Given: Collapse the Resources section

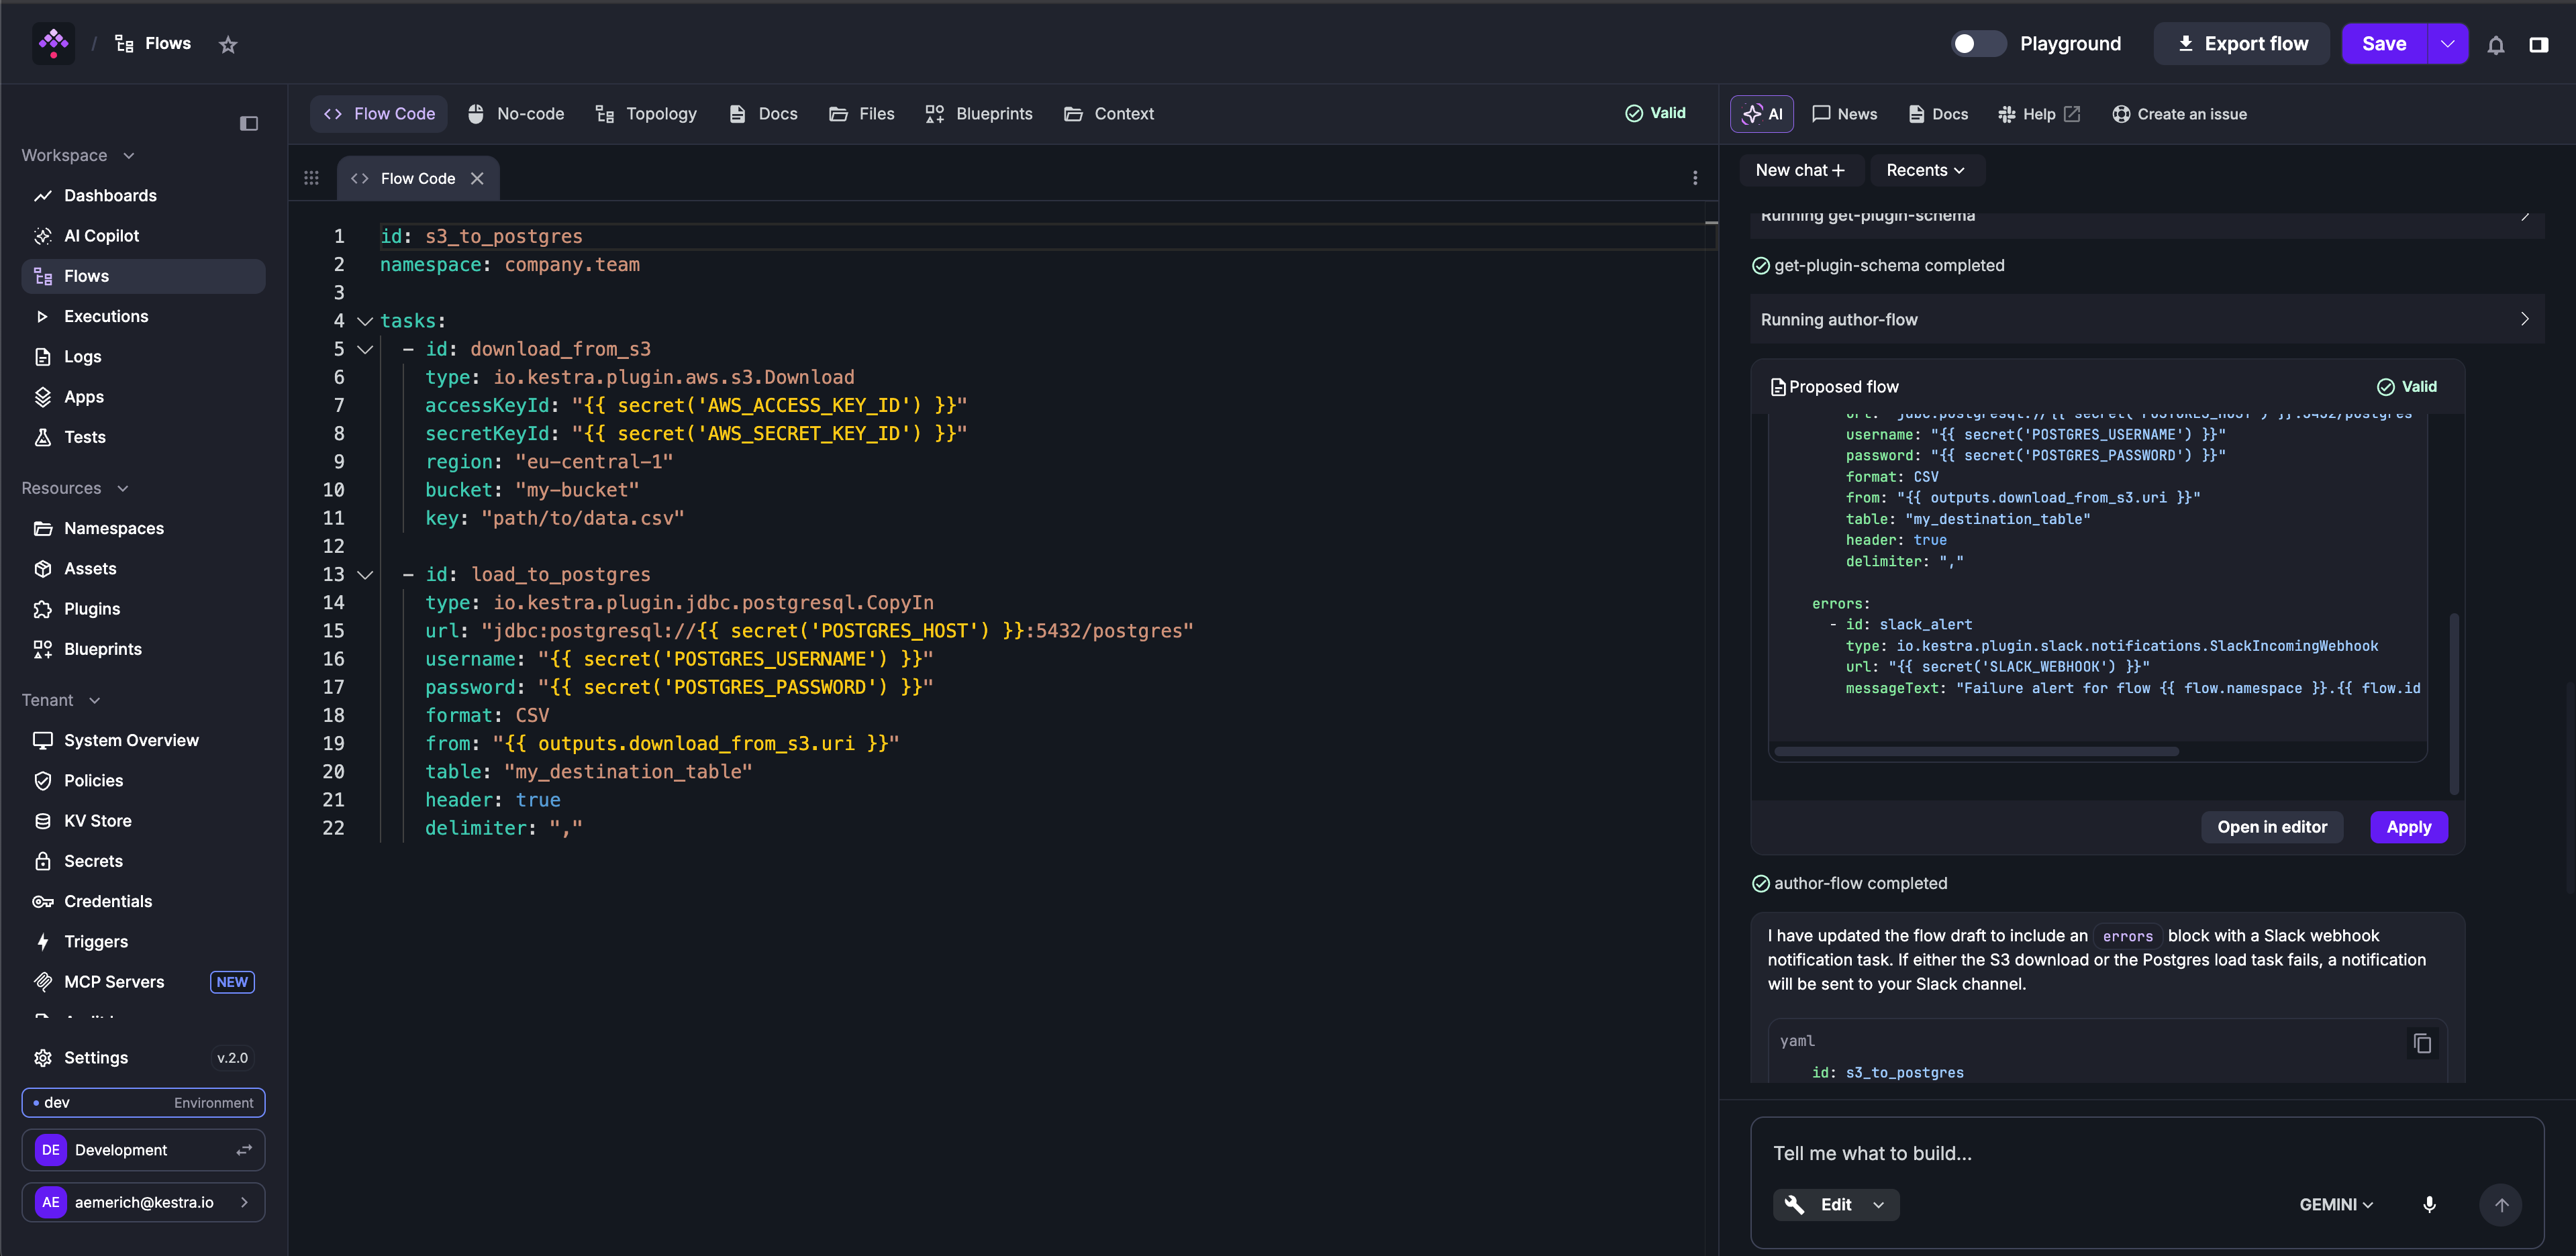Looking at the screenshot, I should tap(76, 488).
